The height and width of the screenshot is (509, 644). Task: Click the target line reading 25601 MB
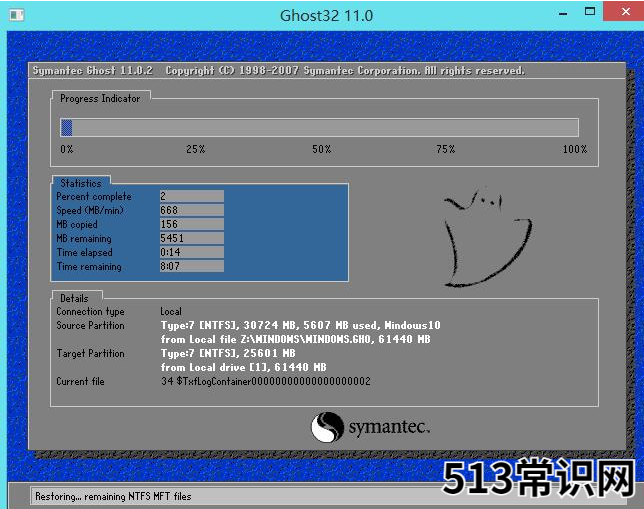228,353
